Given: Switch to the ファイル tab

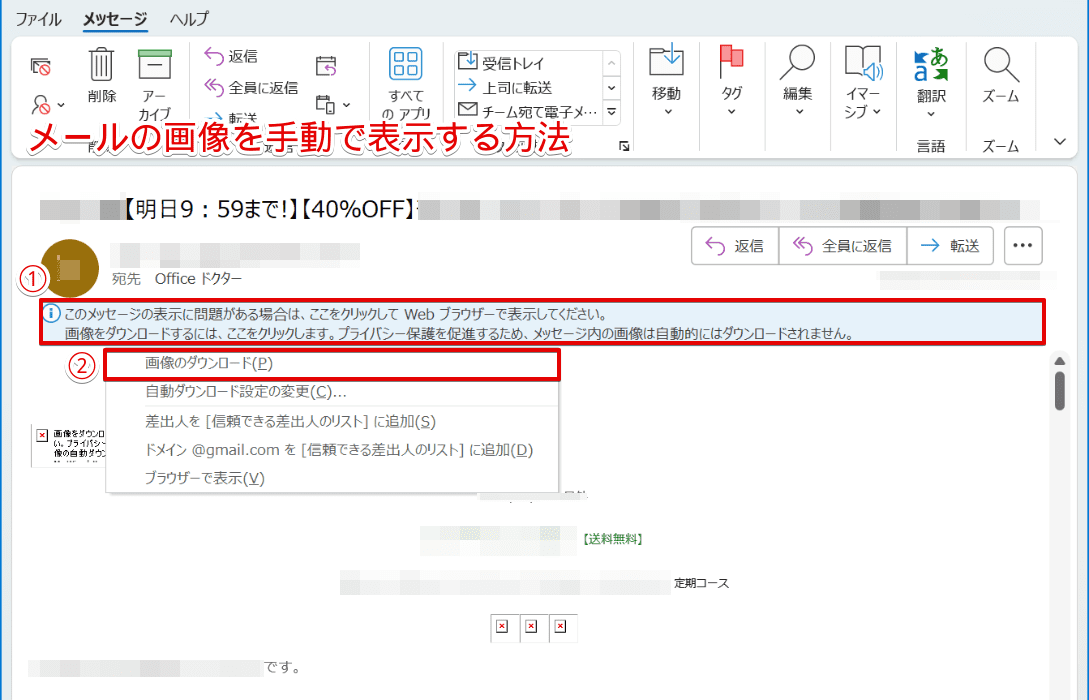Looking at the screenshot, I should (x=38, y=18).
